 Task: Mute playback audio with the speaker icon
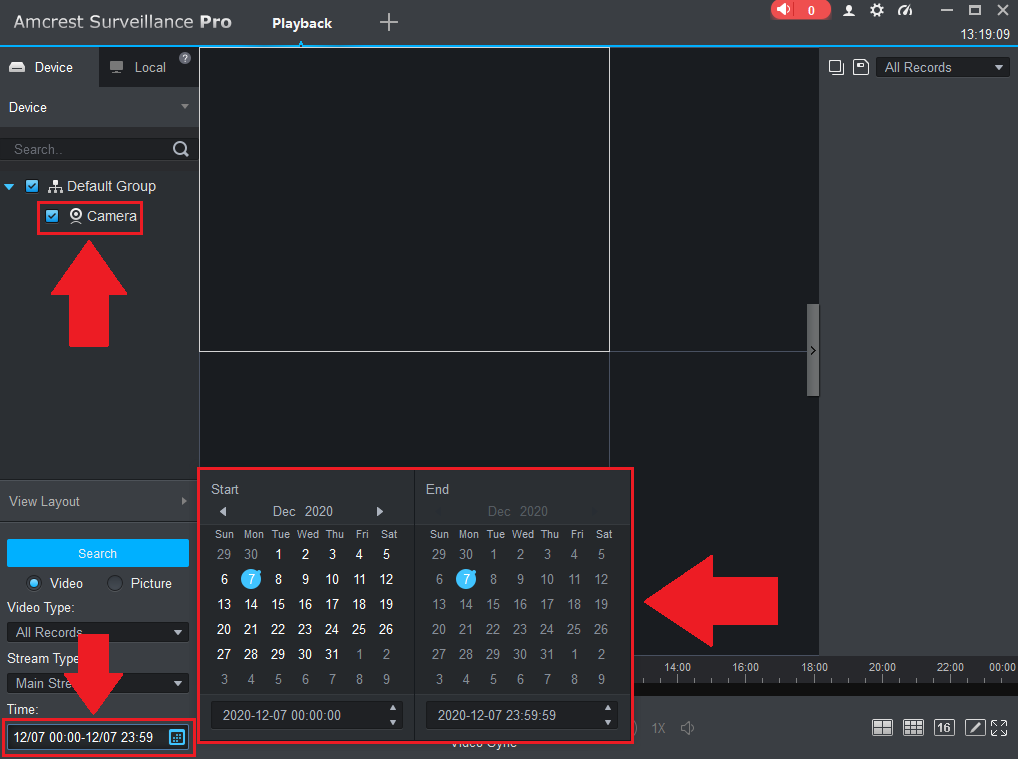[x=687, y=728]
